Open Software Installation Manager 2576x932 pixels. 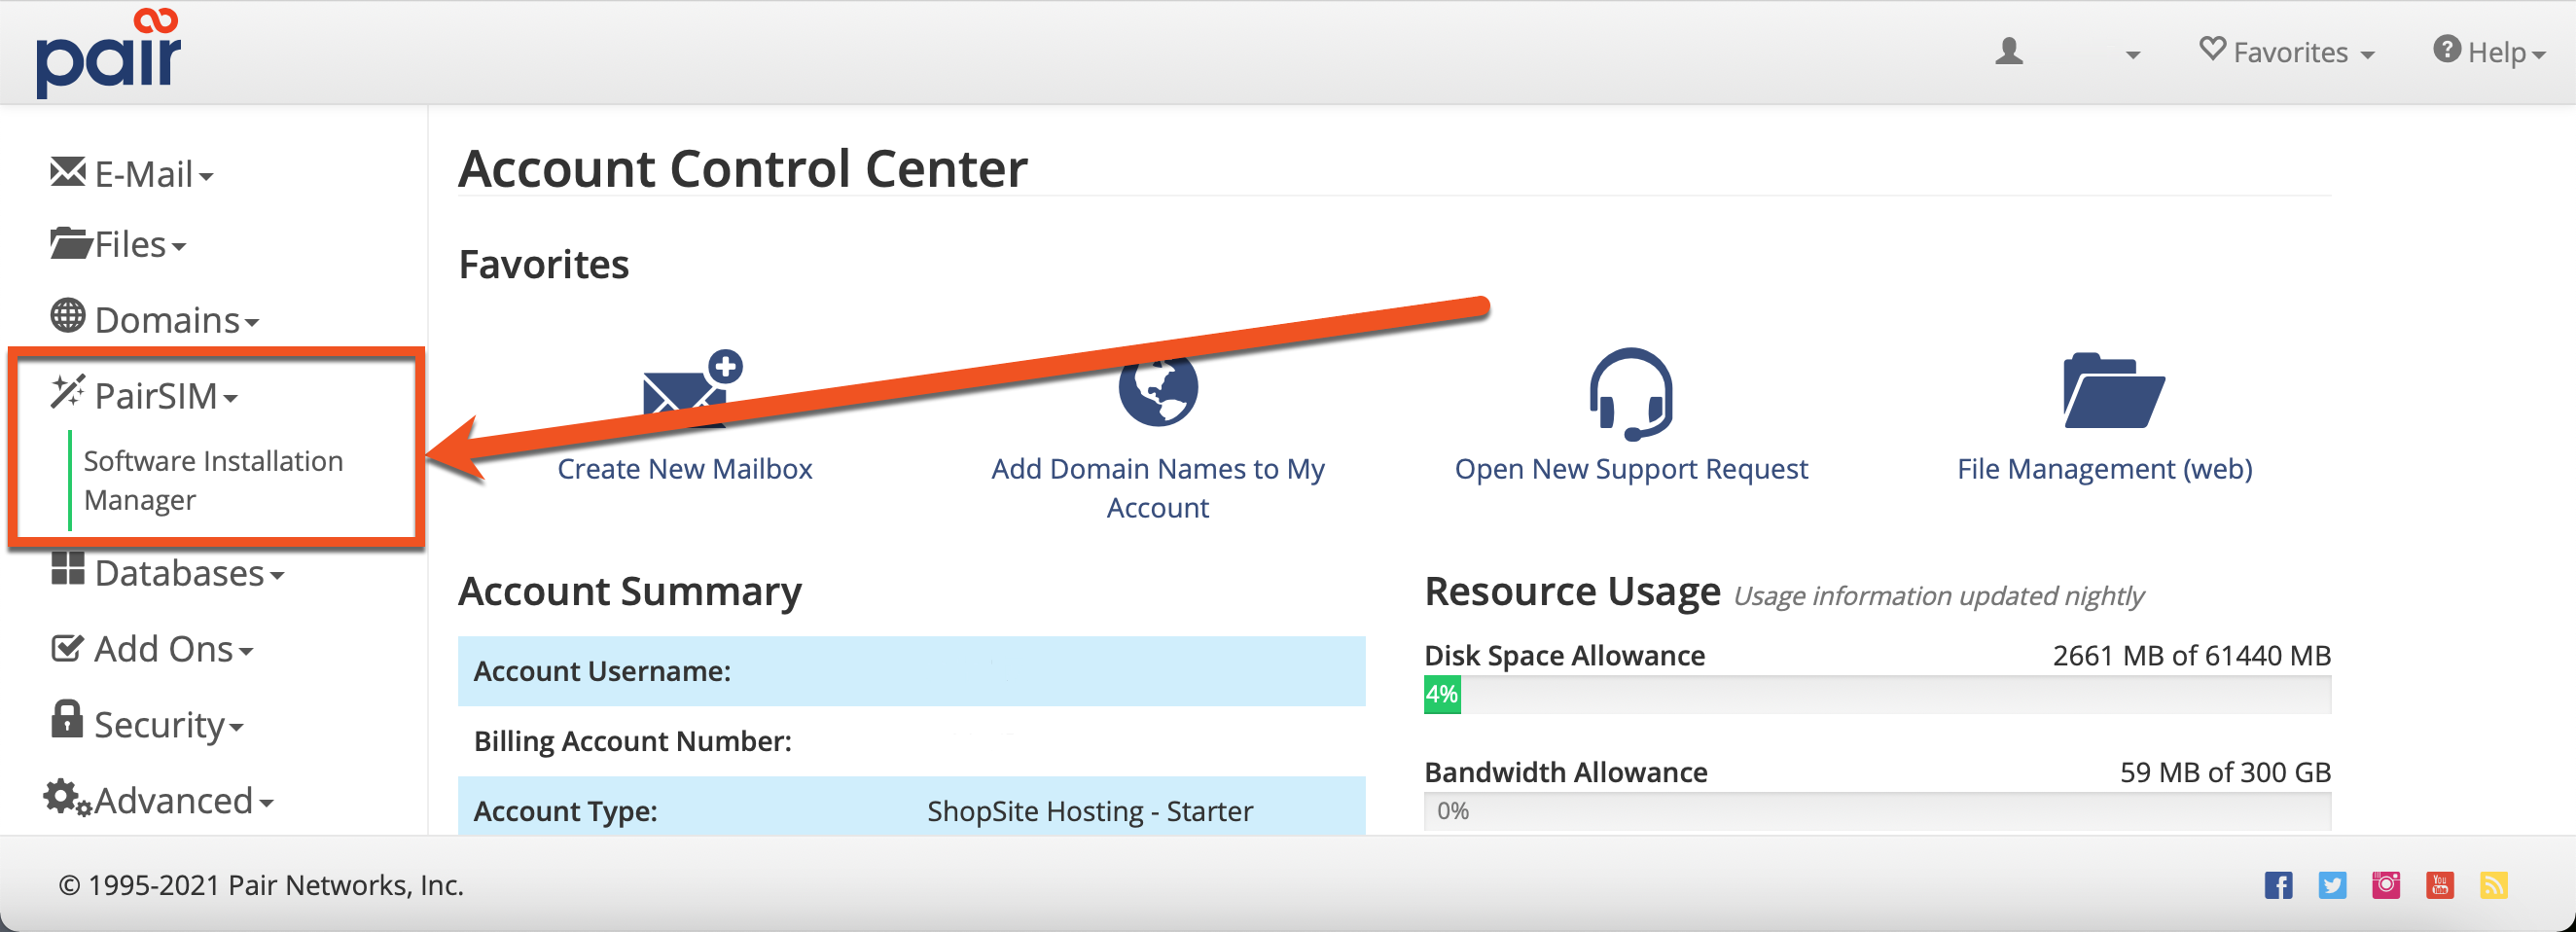[x=213, y=480]
